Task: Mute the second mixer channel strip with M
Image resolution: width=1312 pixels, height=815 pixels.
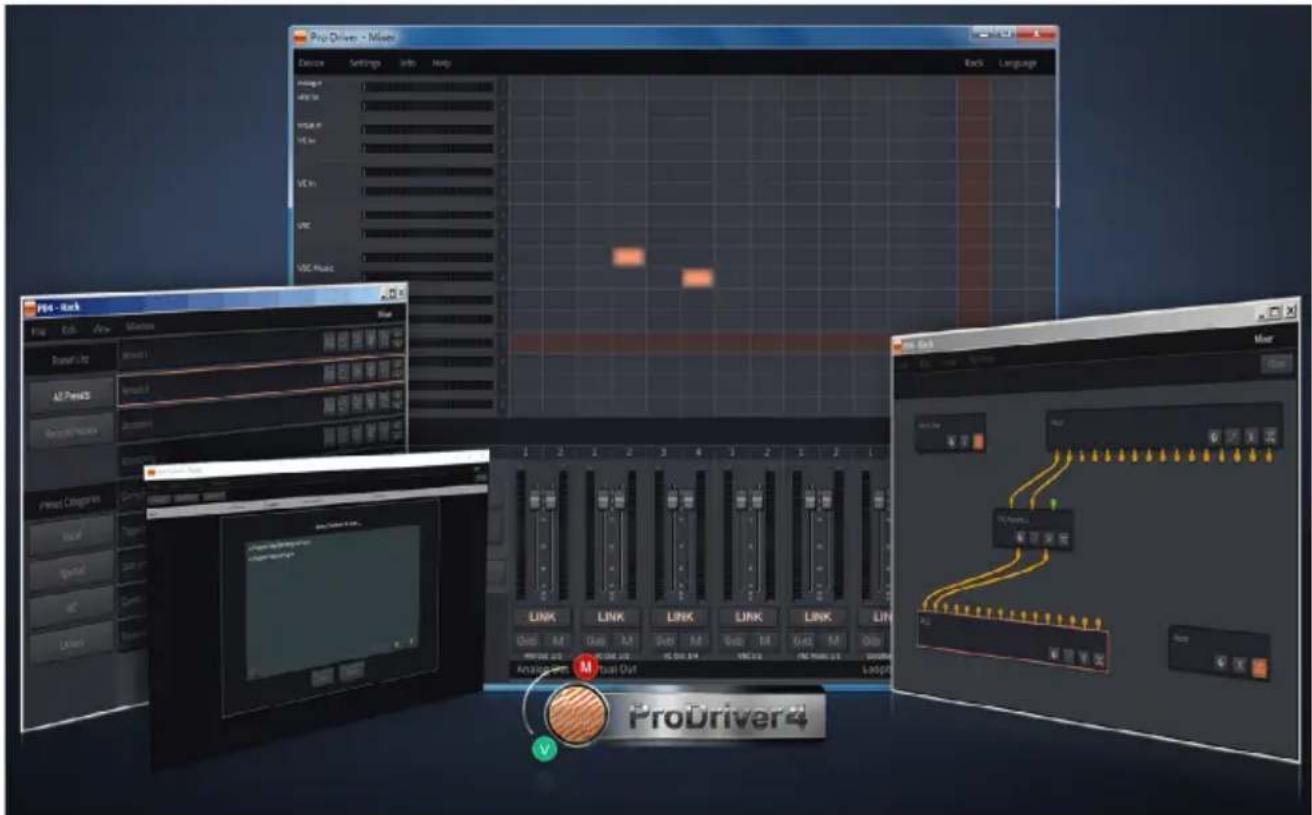Action: [627, 640]
